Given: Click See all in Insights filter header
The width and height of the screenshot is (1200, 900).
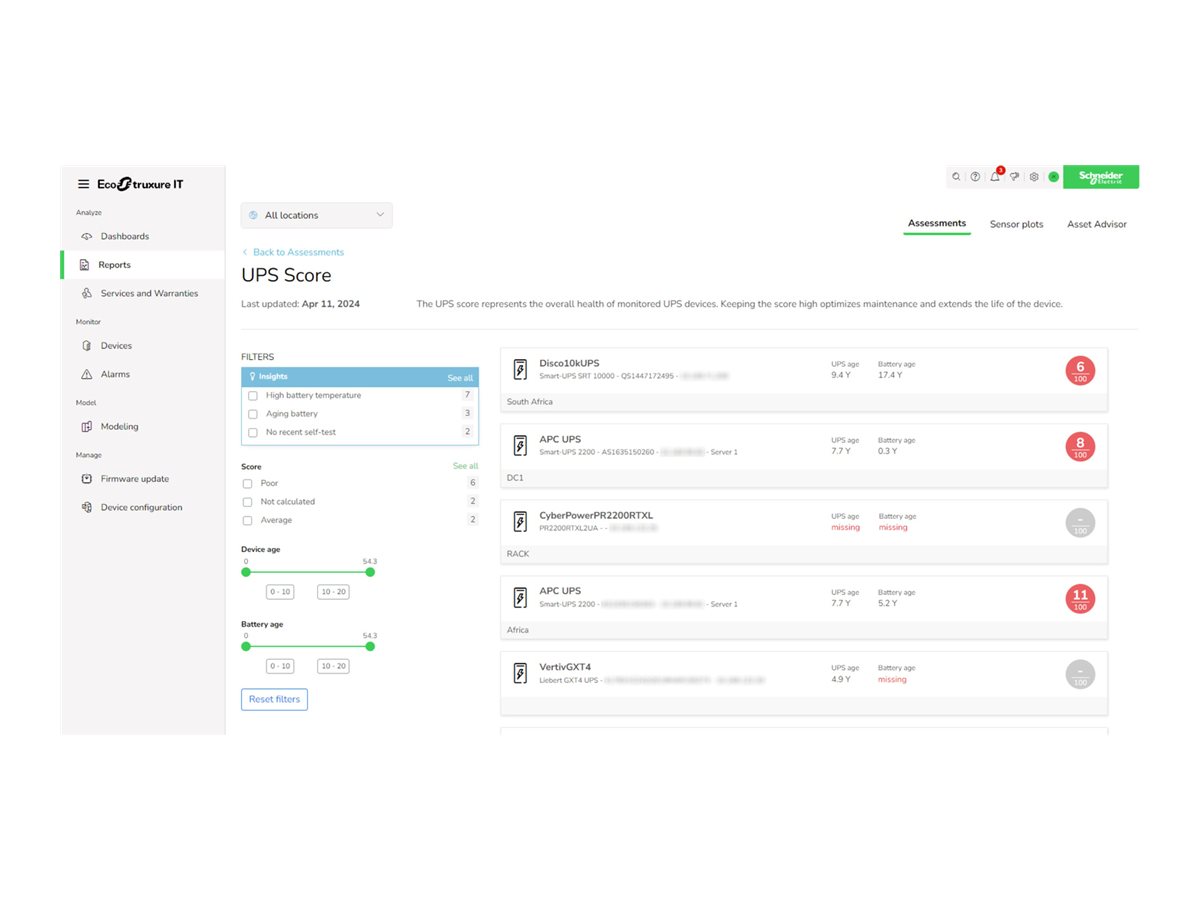Looking at the screenshot, I should (x=460, y=378).
